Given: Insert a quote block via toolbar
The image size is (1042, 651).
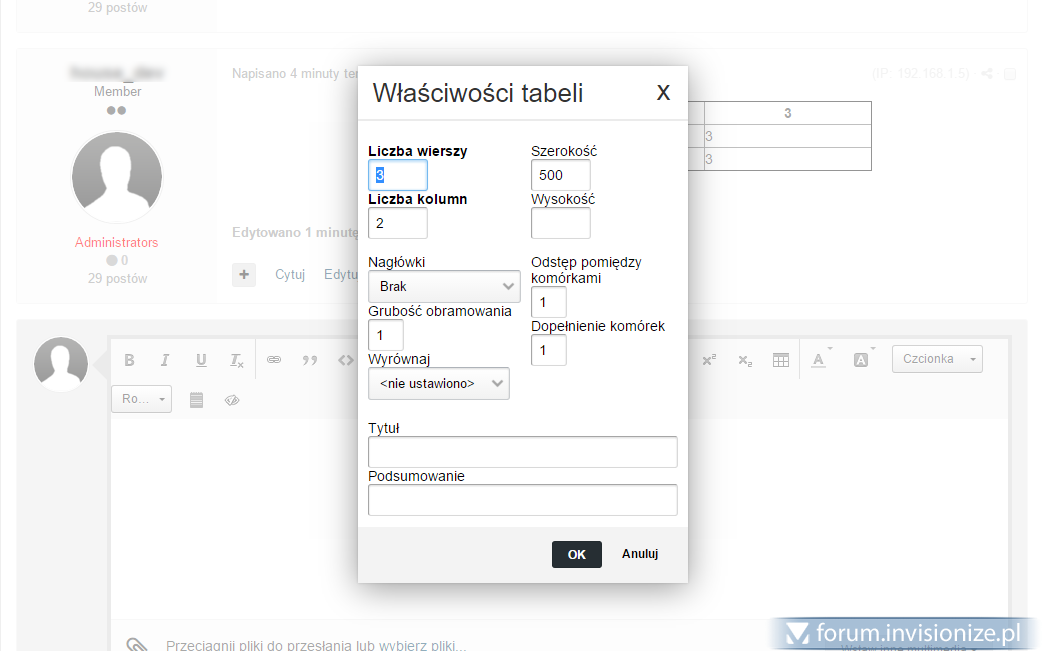Looking at the screenshot, I should 310,360.
